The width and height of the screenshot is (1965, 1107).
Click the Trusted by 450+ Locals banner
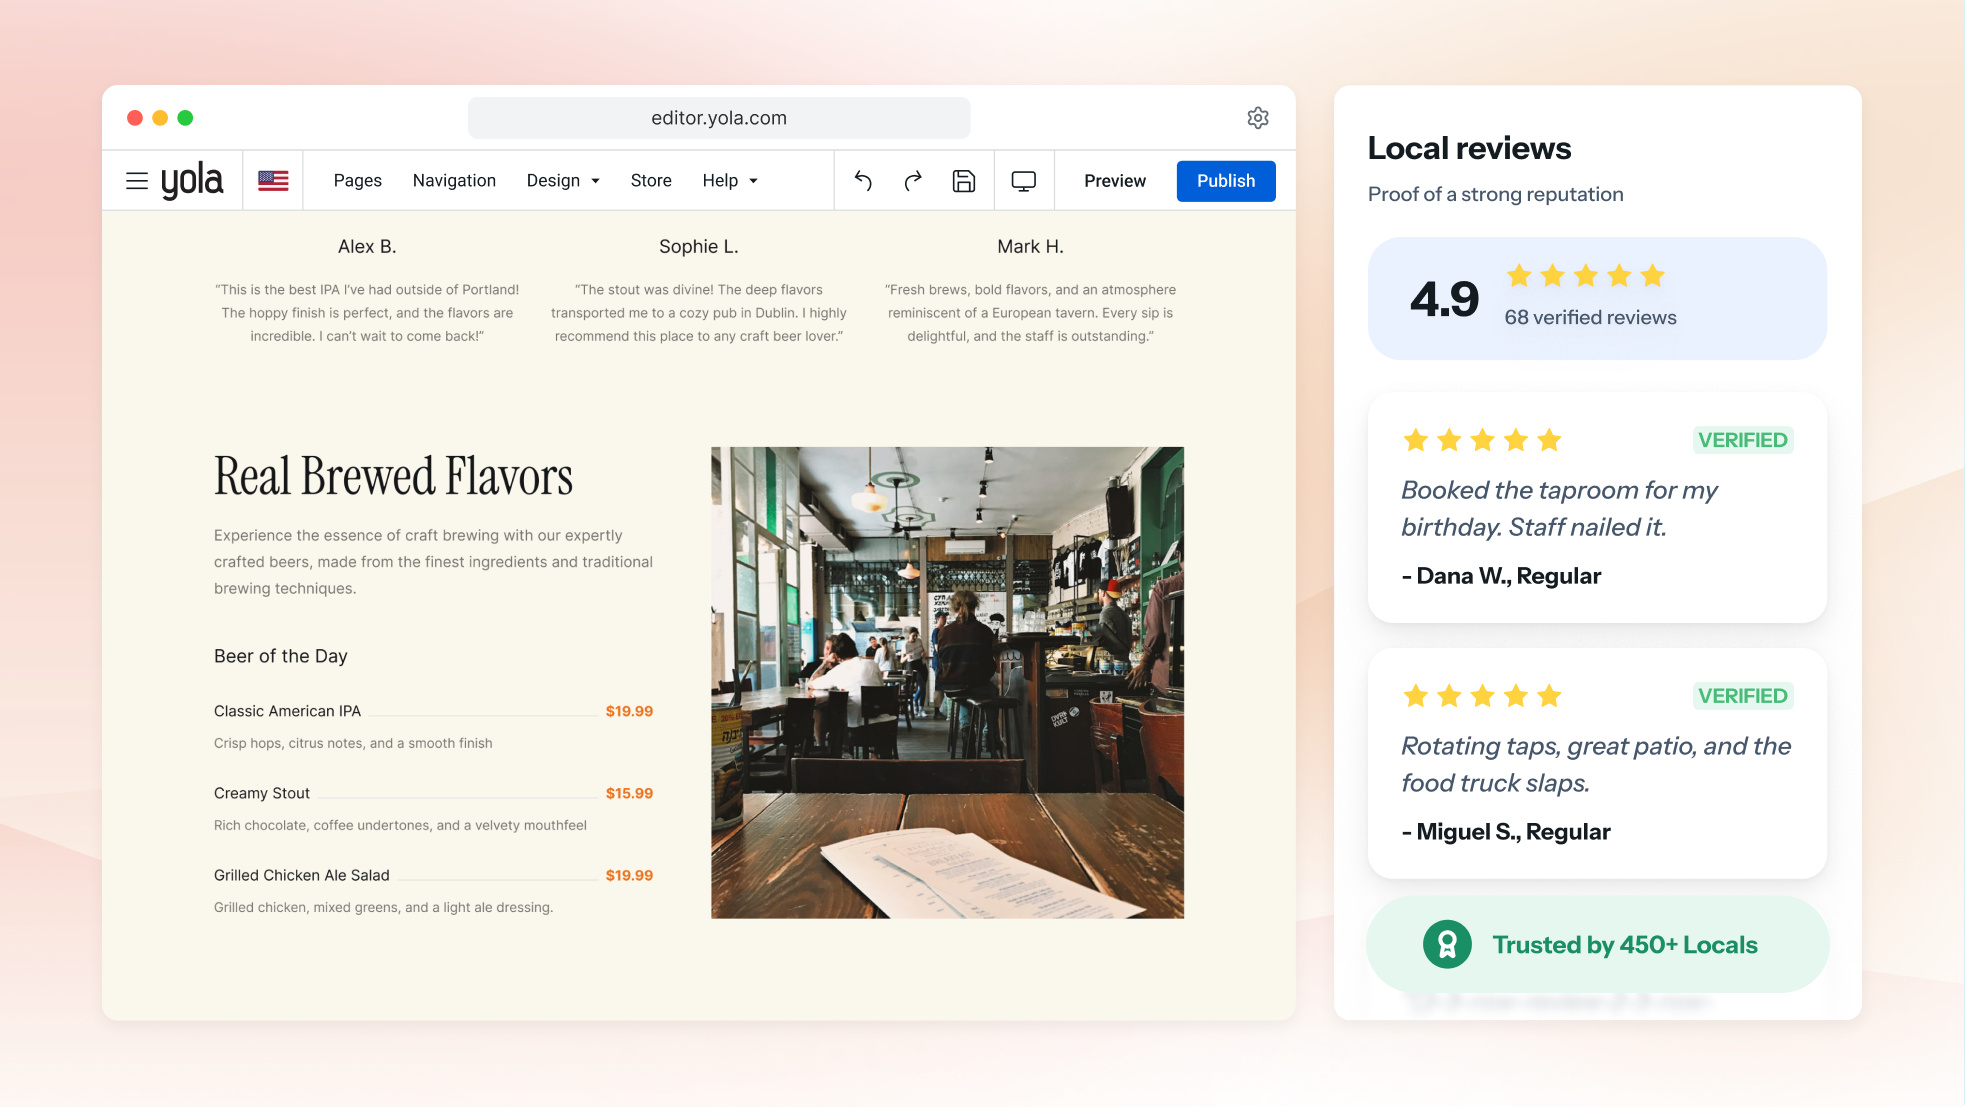(x=1598, y=944)
